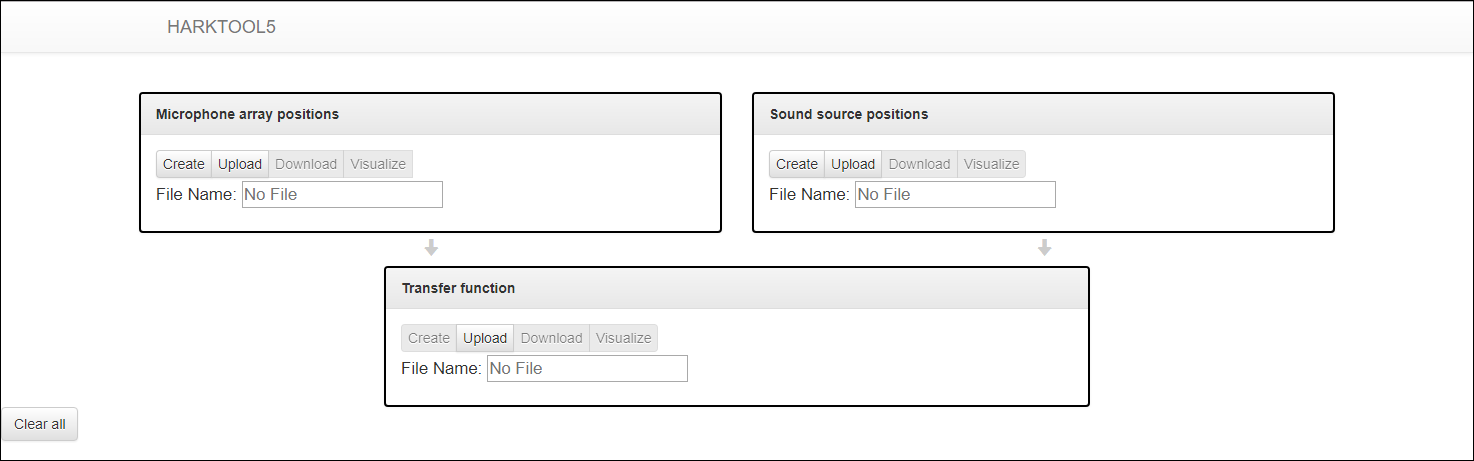This screenshot has width=1474, height=461.
Task: Click the HARKTOOL5 brand link
Action: coord(221,27)
